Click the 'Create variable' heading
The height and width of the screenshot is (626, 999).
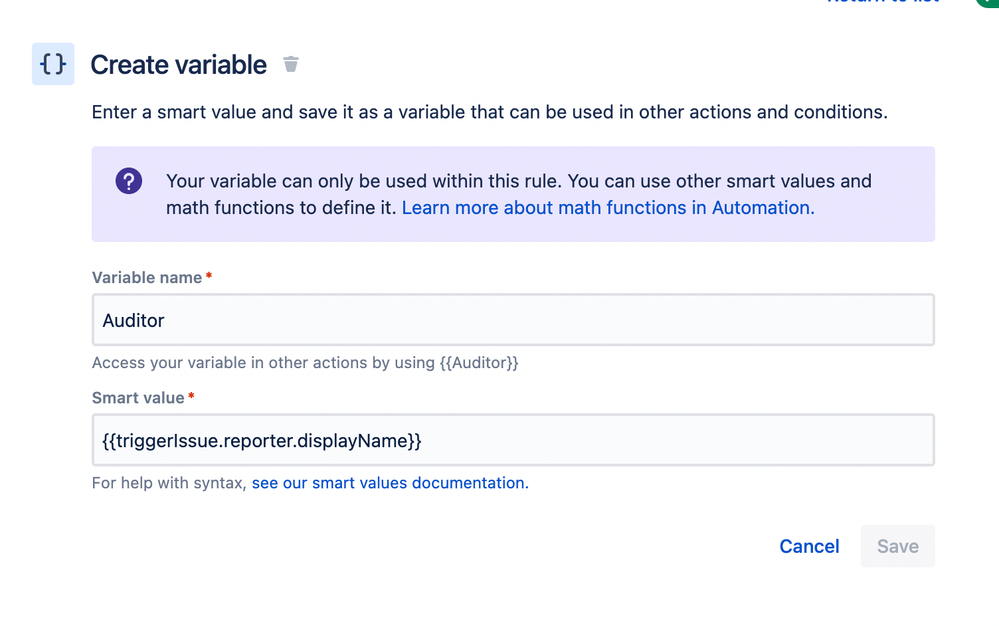tap(178, 64)
